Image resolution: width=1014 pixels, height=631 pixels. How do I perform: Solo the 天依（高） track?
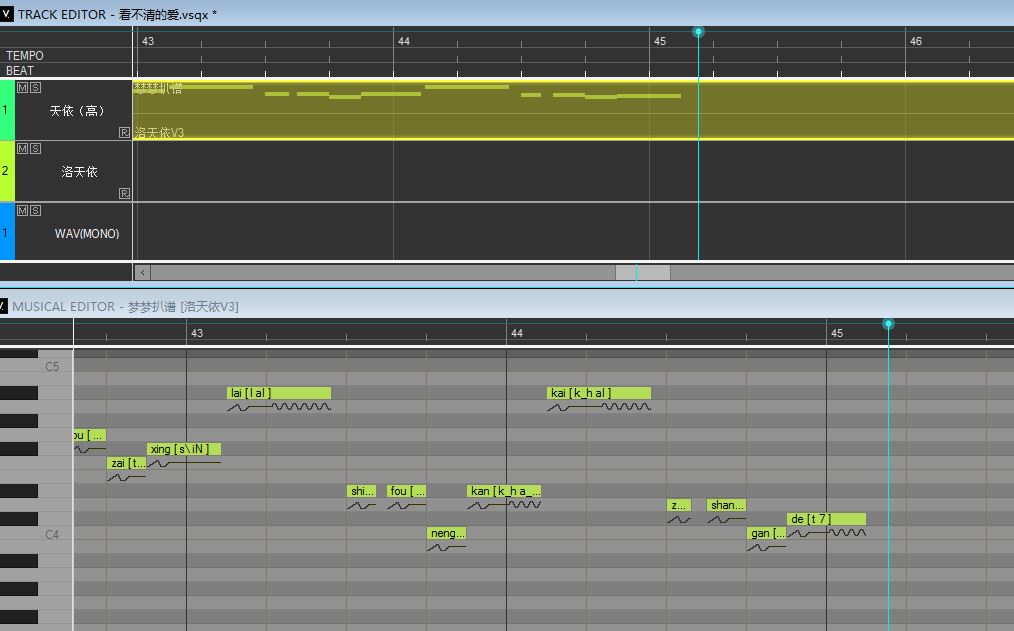coord(35,87)
